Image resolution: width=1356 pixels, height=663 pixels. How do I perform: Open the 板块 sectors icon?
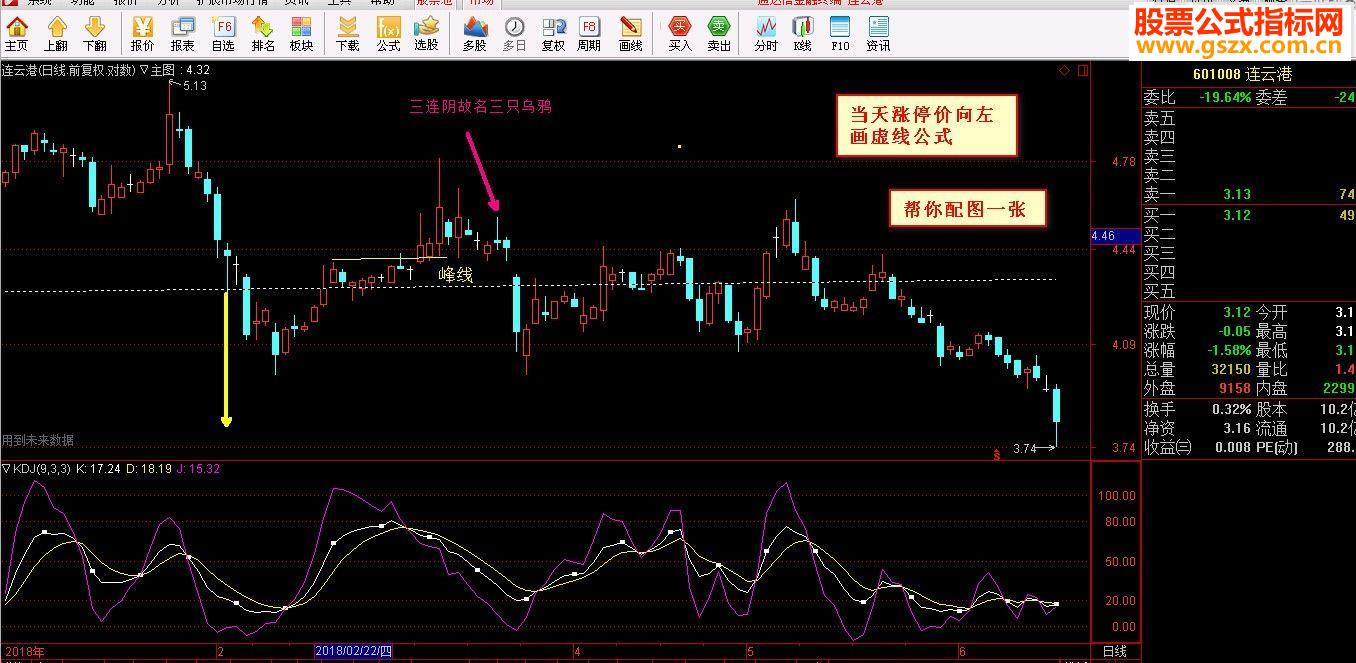[301, 33]
